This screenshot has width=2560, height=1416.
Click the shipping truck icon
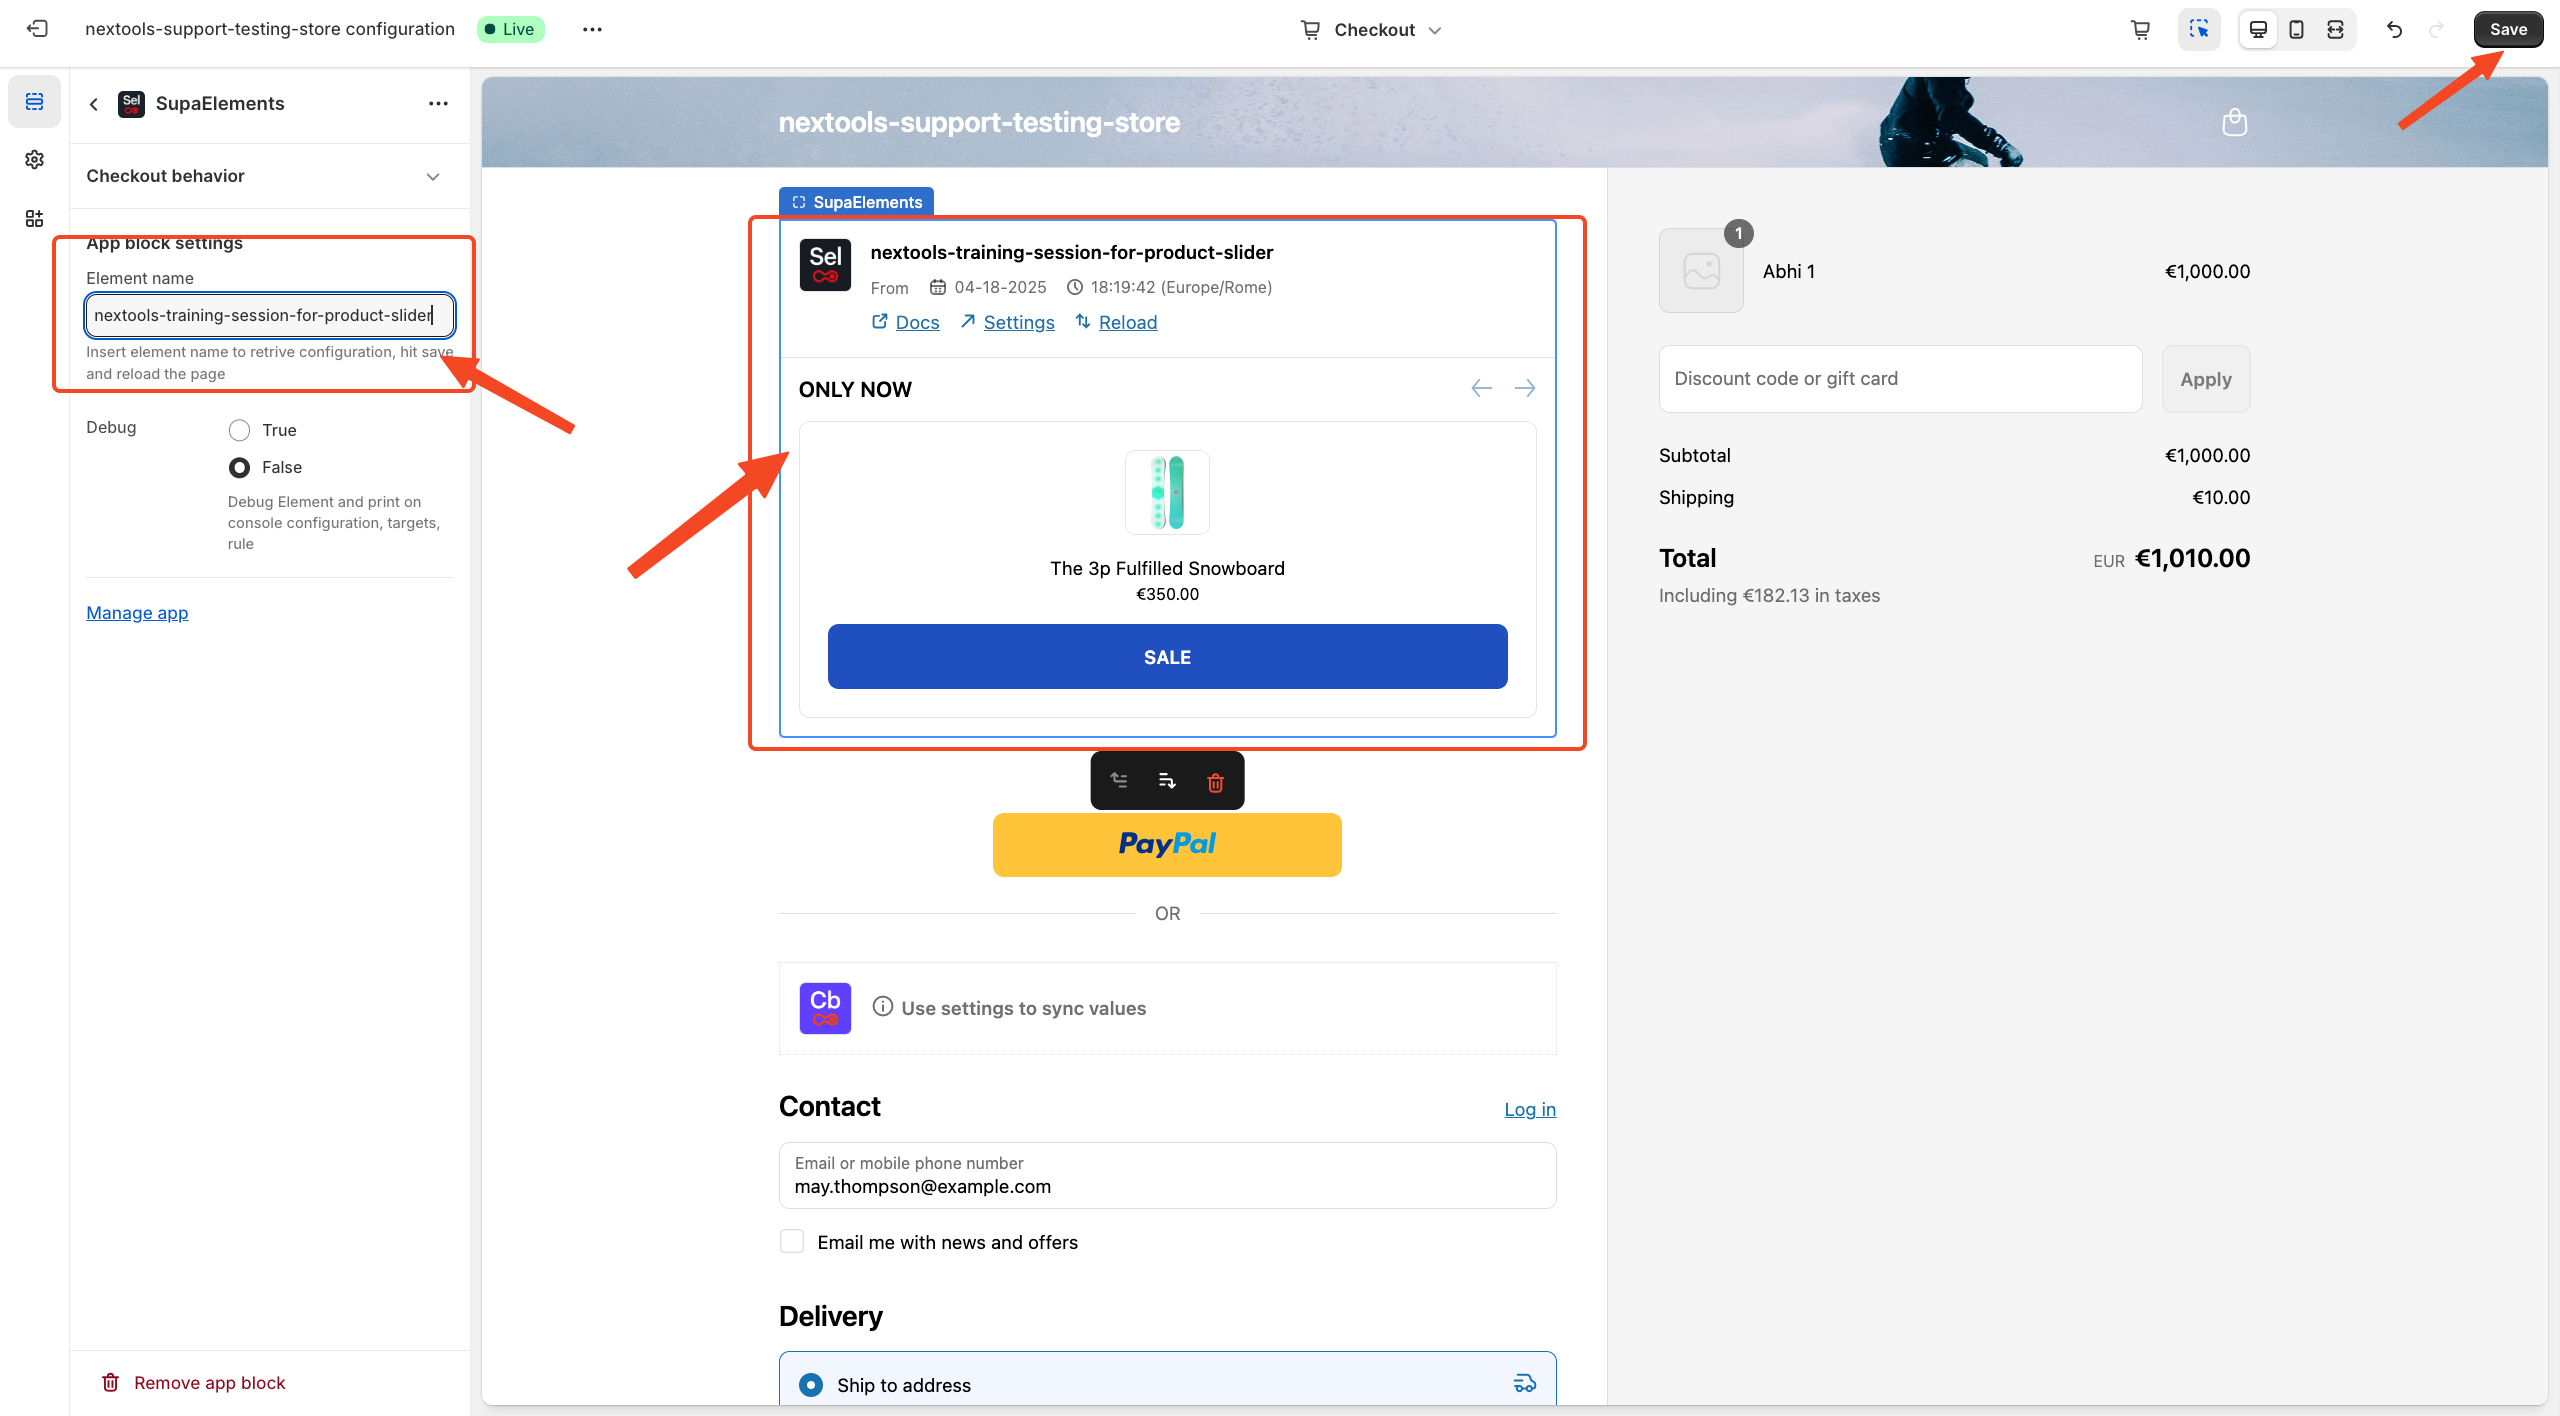tap(1525, 1384)
